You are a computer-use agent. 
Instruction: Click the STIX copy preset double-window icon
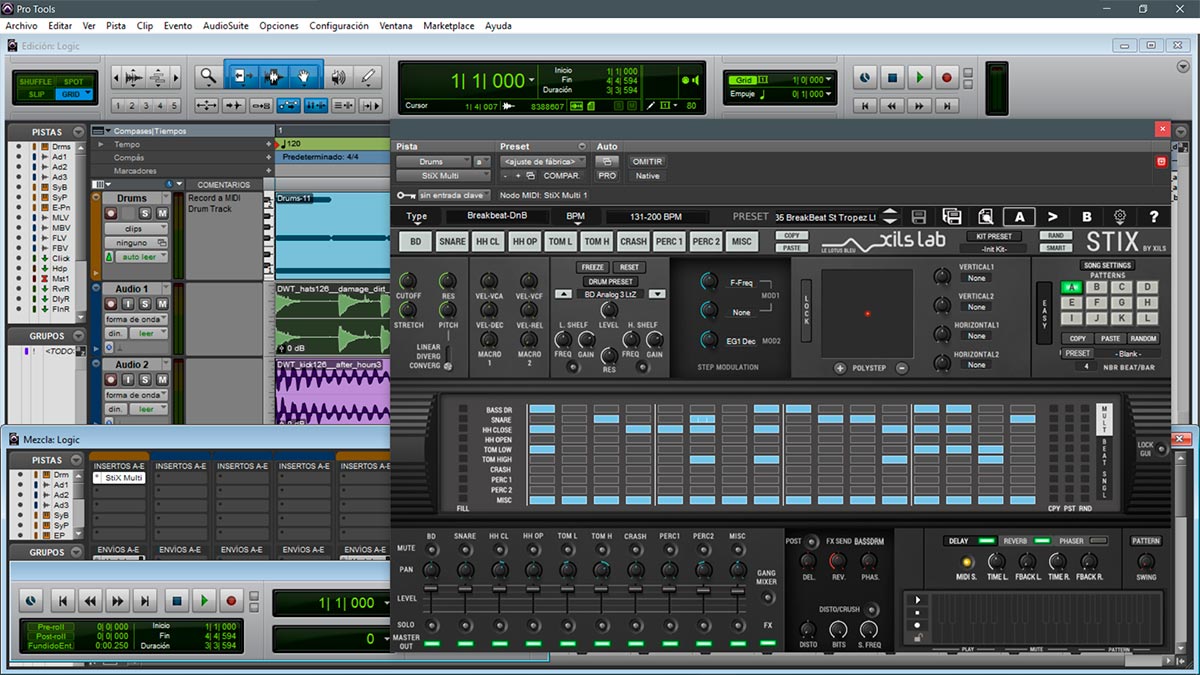[952, 217]
